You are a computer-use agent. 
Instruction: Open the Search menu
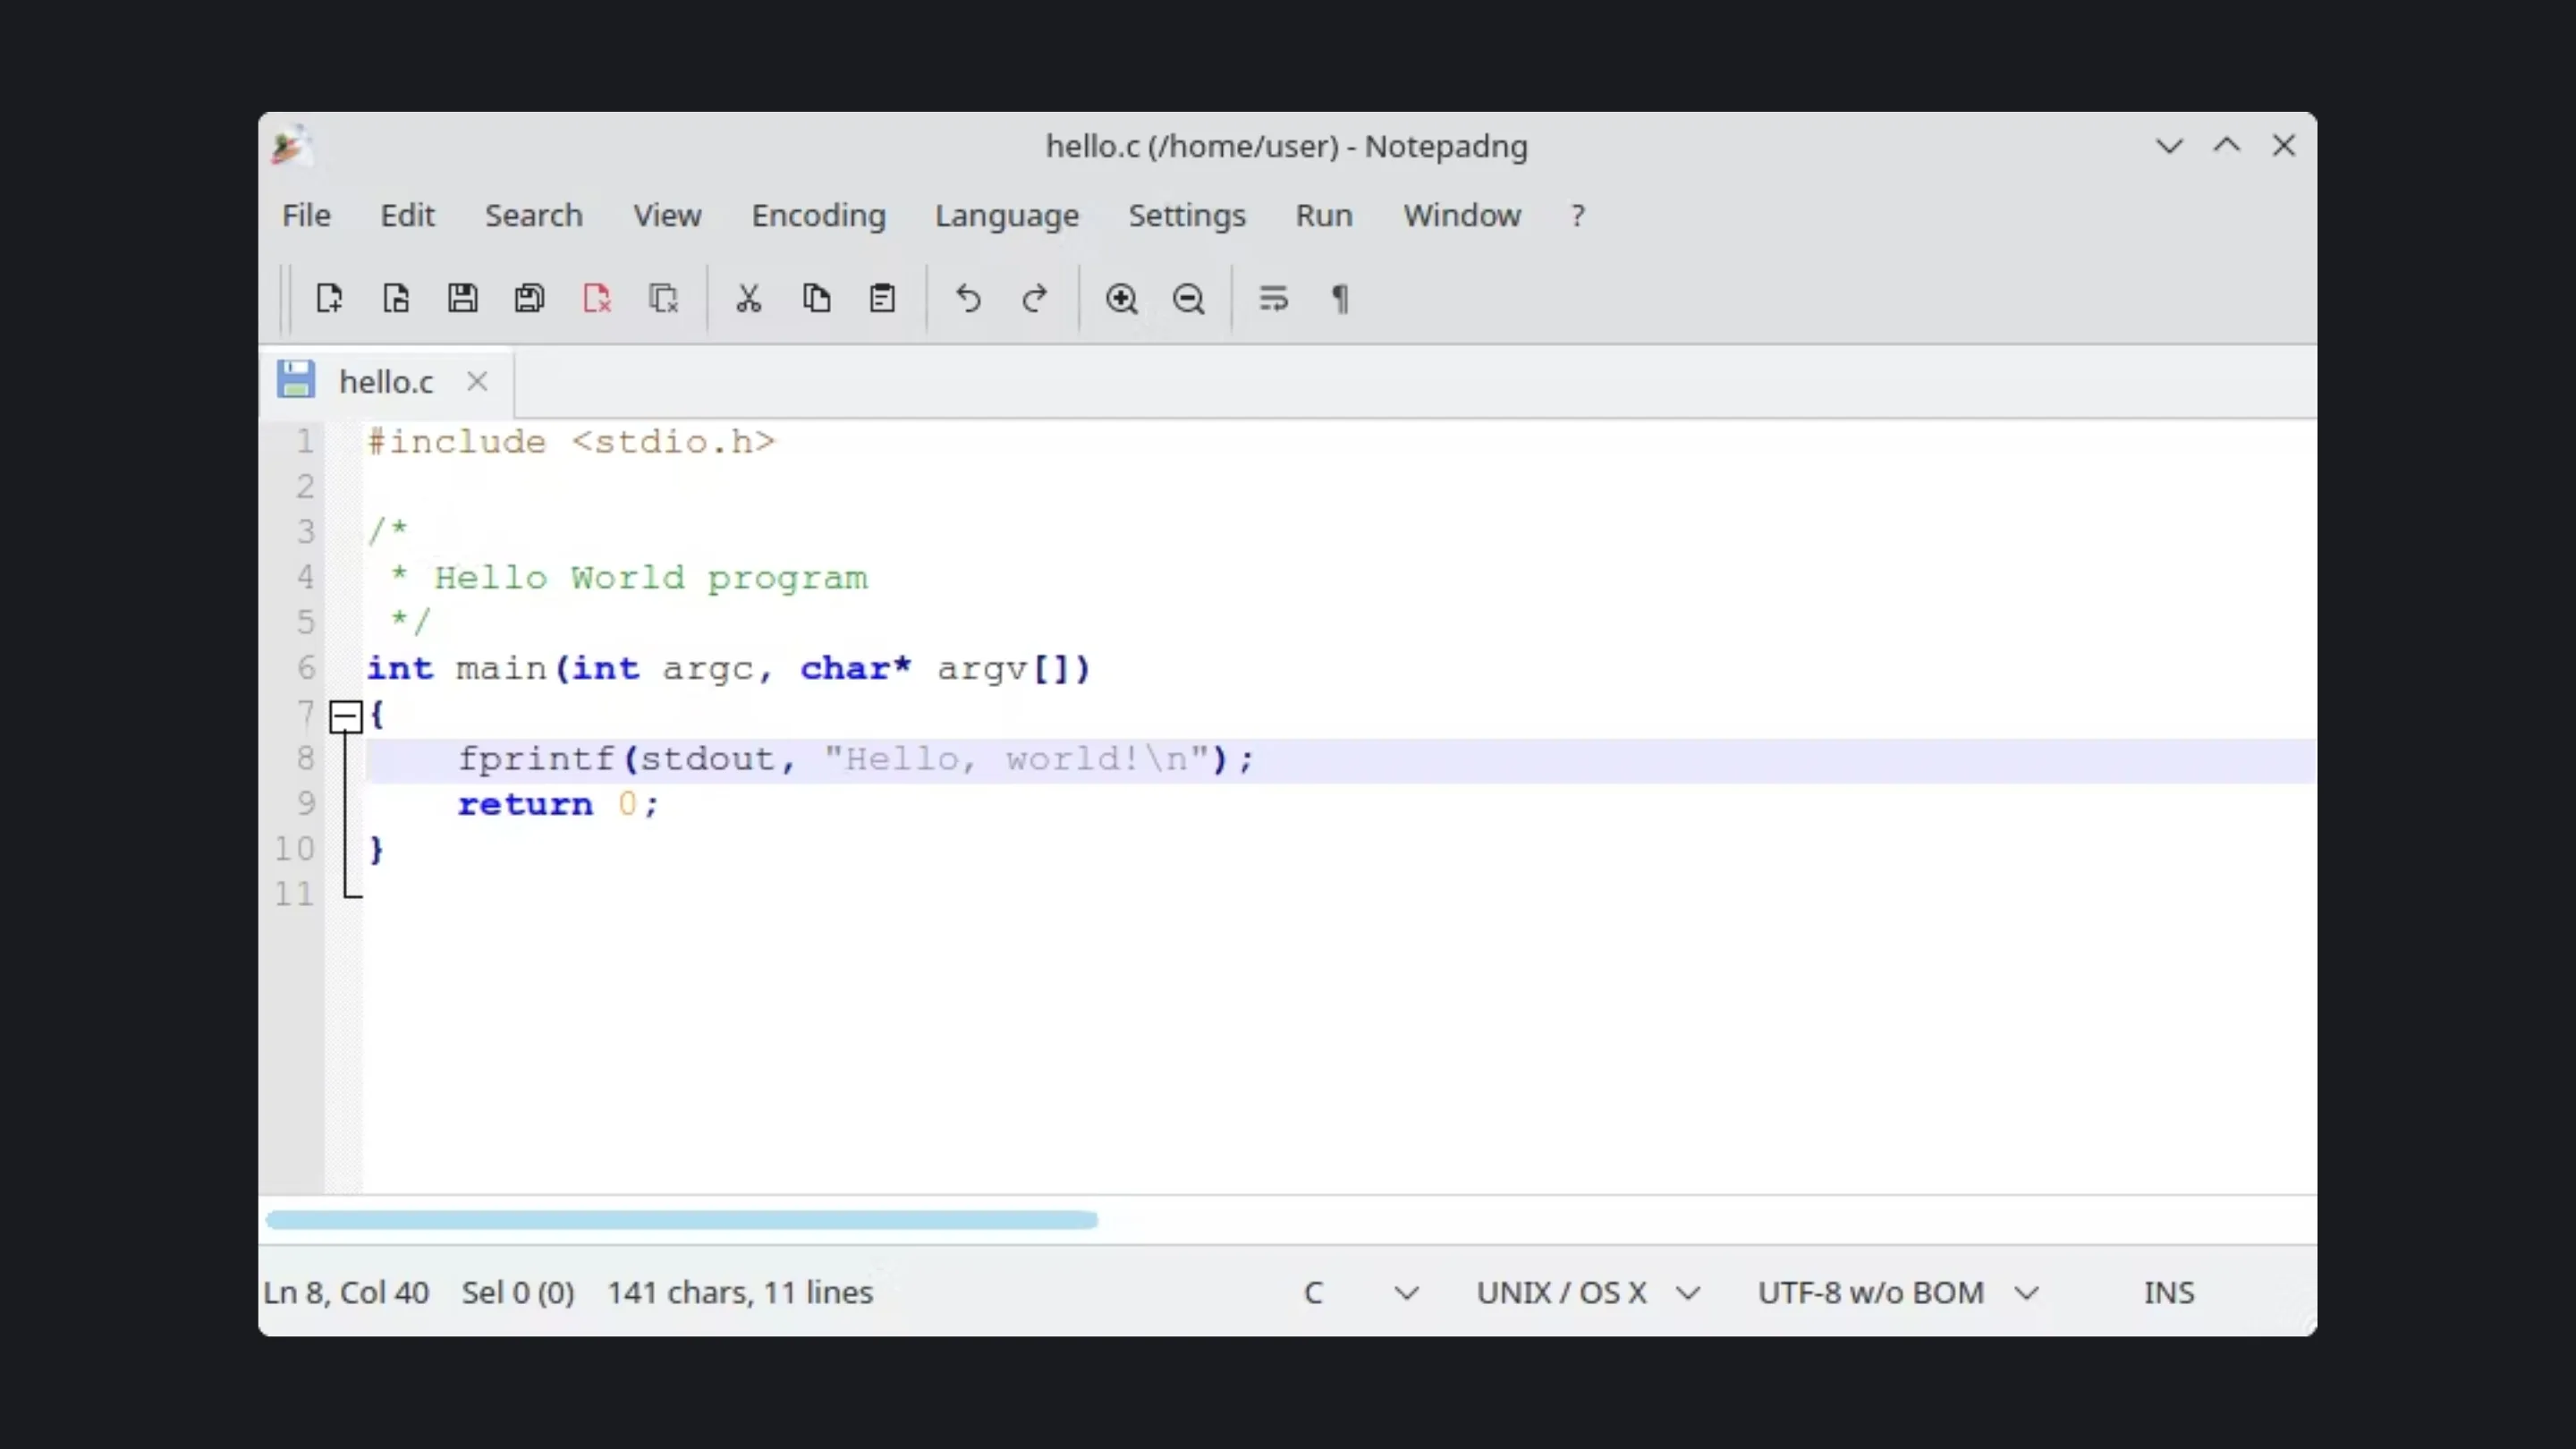(x=534, y=215)
